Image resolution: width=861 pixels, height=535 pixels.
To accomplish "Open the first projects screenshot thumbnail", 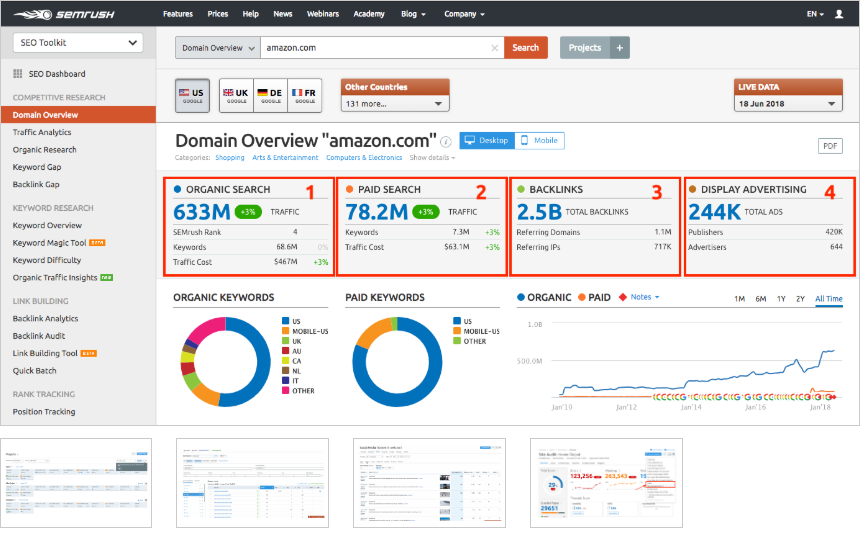I will click(x=76, y=483).
